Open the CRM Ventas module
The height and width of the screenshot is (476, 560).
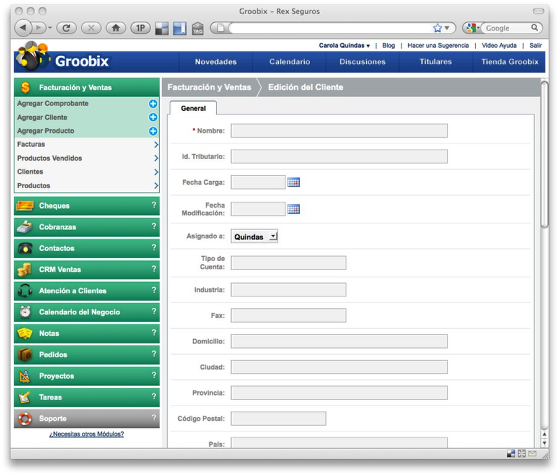tap(86, 269)
